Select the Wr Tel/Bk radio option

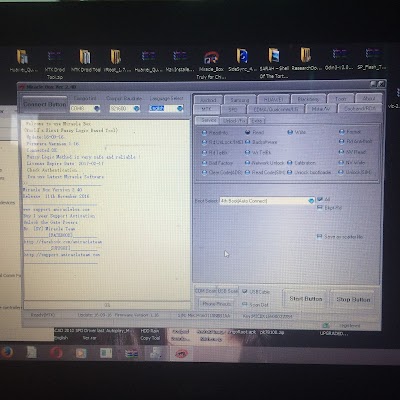(x=258, y=152)
